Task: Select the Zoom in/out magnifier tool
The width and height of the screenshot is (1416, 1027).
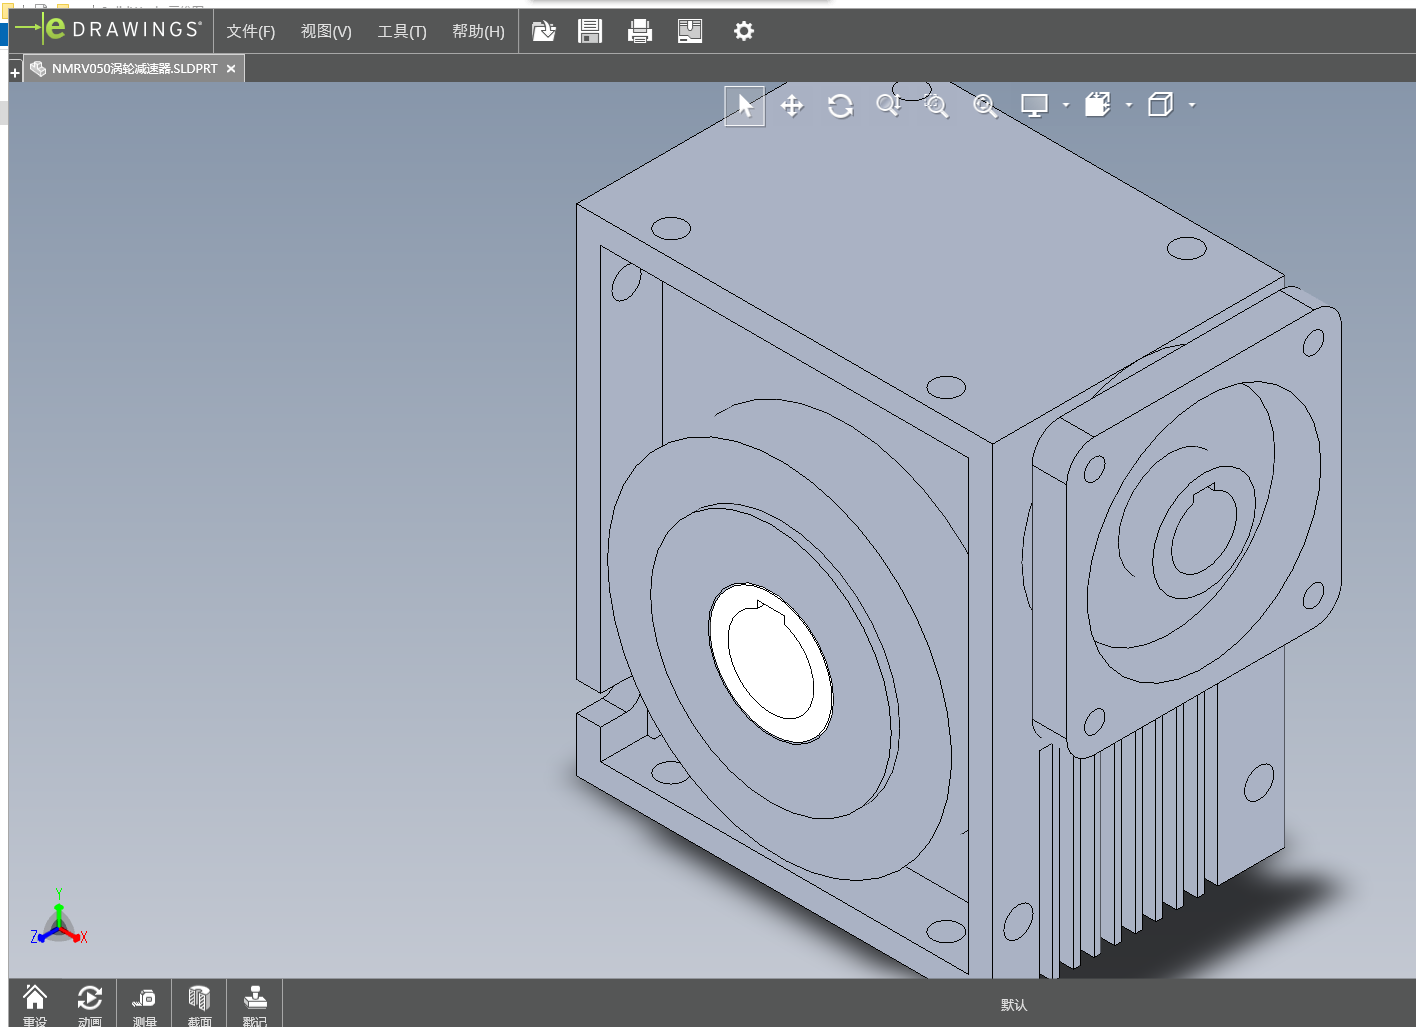Action: coord(888,105)
